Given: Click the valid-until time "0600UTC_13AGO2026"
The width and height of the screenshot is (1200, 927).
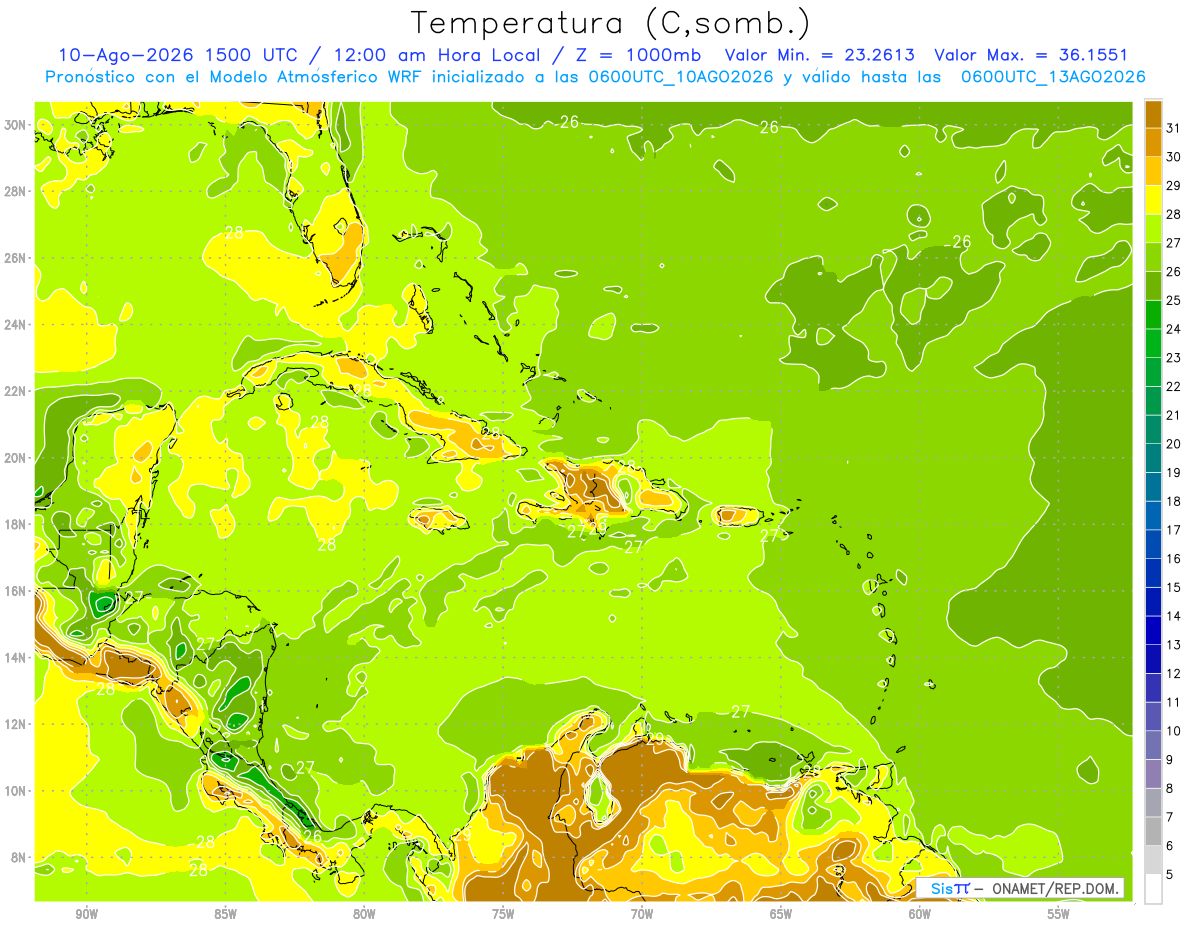Looking at the screenshot, I should click(1053, 77).
